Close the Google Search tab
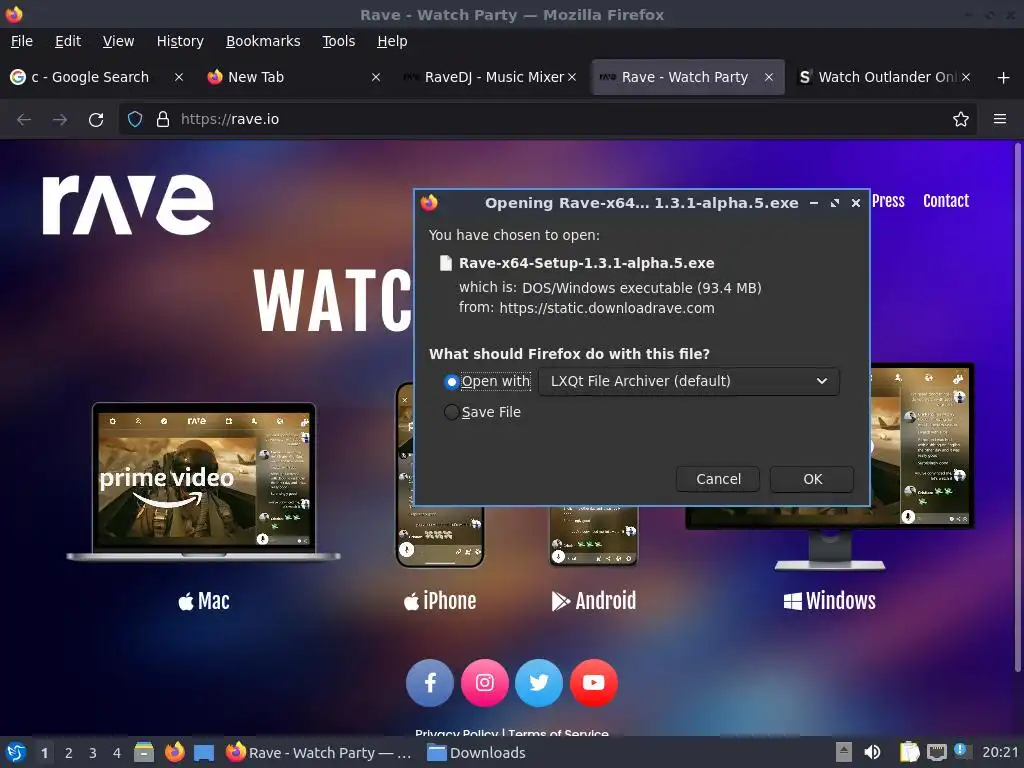The image size is (1024, 768). tap(179, 77)
